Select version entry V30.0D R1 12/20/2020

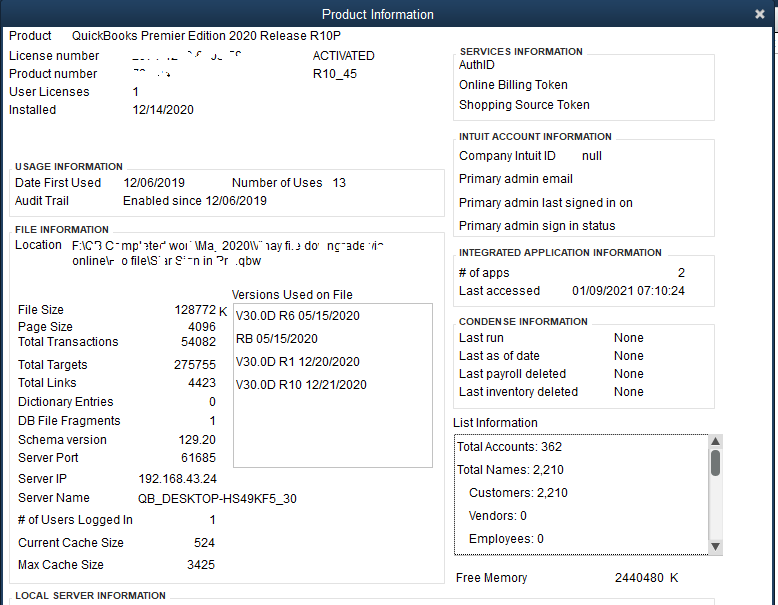point(298,361)
